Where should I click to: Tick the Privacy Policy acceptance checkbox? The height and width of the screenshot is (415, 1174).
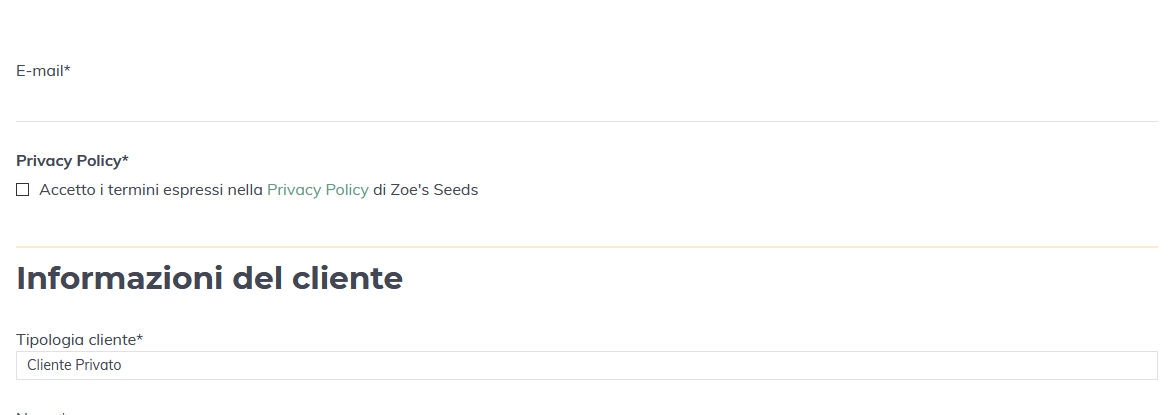coord(23,190)
